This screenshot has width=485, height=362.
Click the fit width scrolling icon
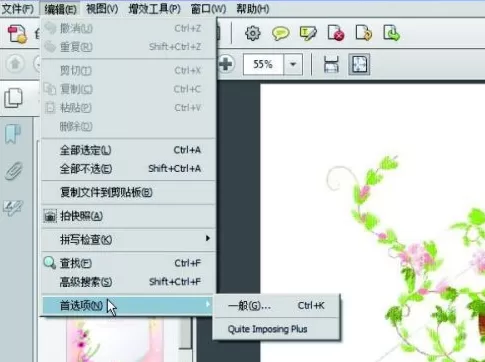331,64
